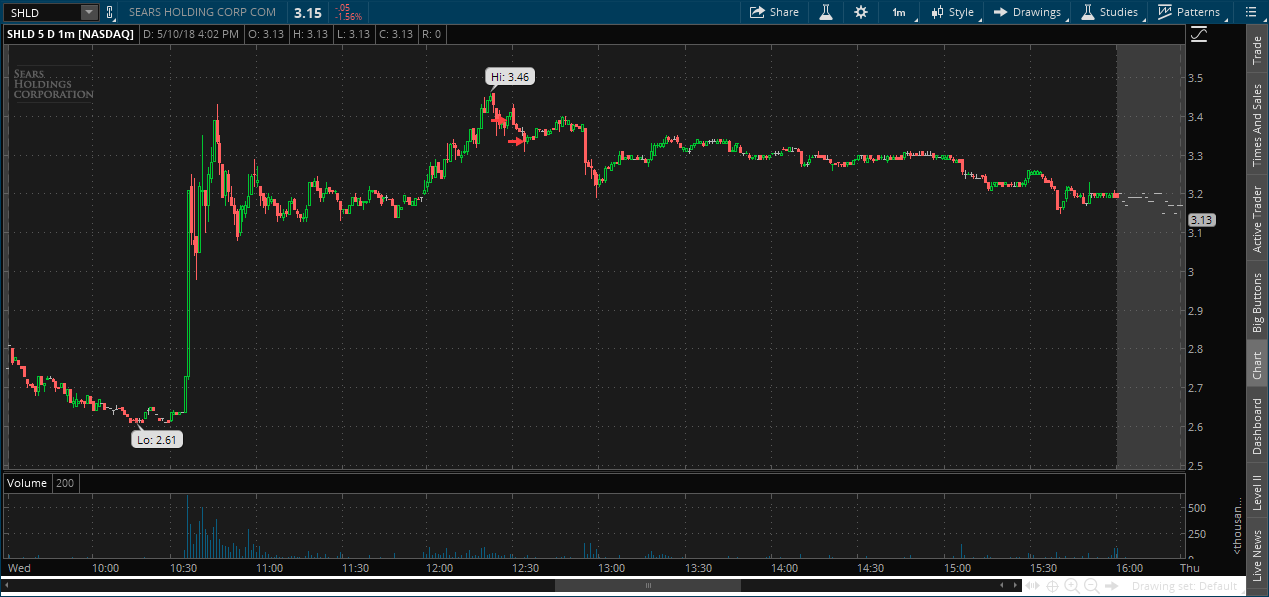Switch to the Trade side tab

1257,51
